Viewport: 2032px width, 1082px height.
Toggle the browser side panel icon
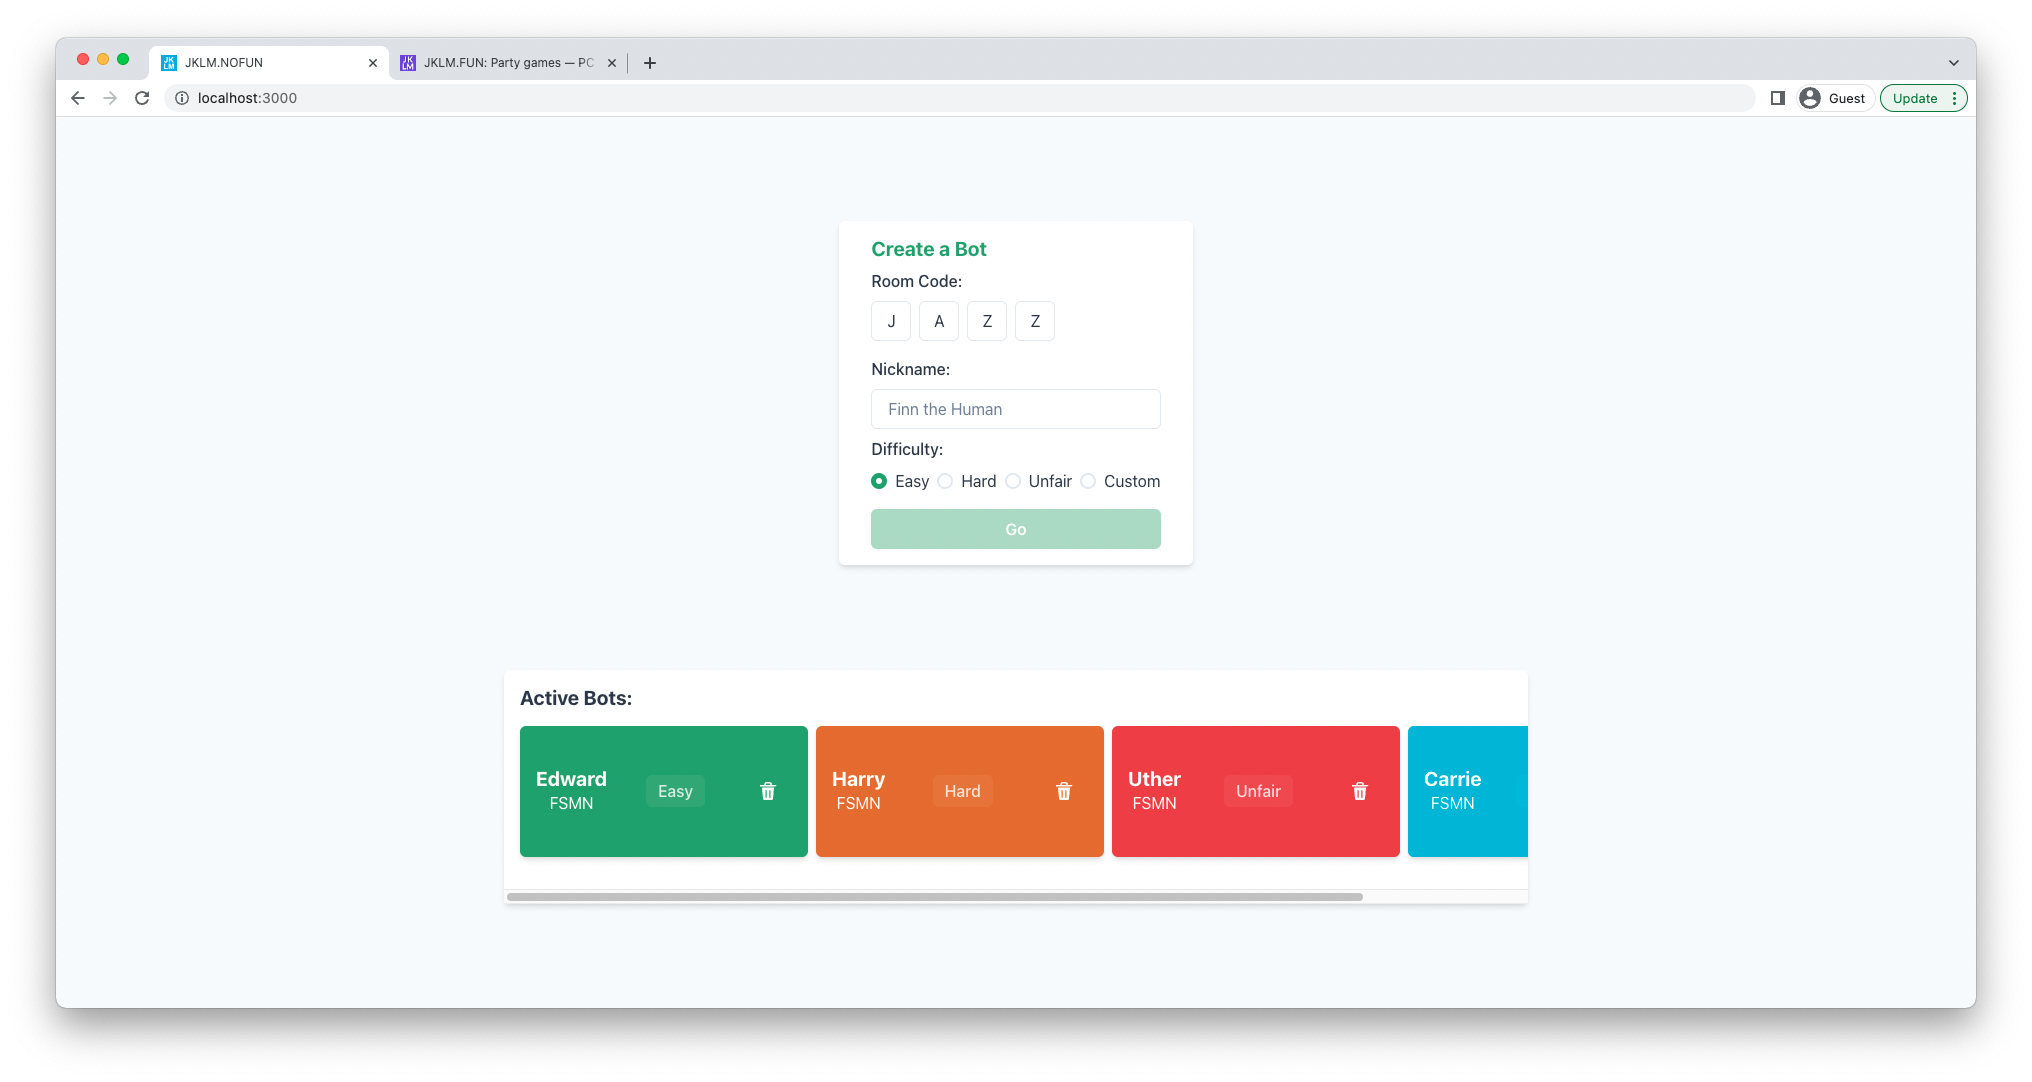[1777, 98]
